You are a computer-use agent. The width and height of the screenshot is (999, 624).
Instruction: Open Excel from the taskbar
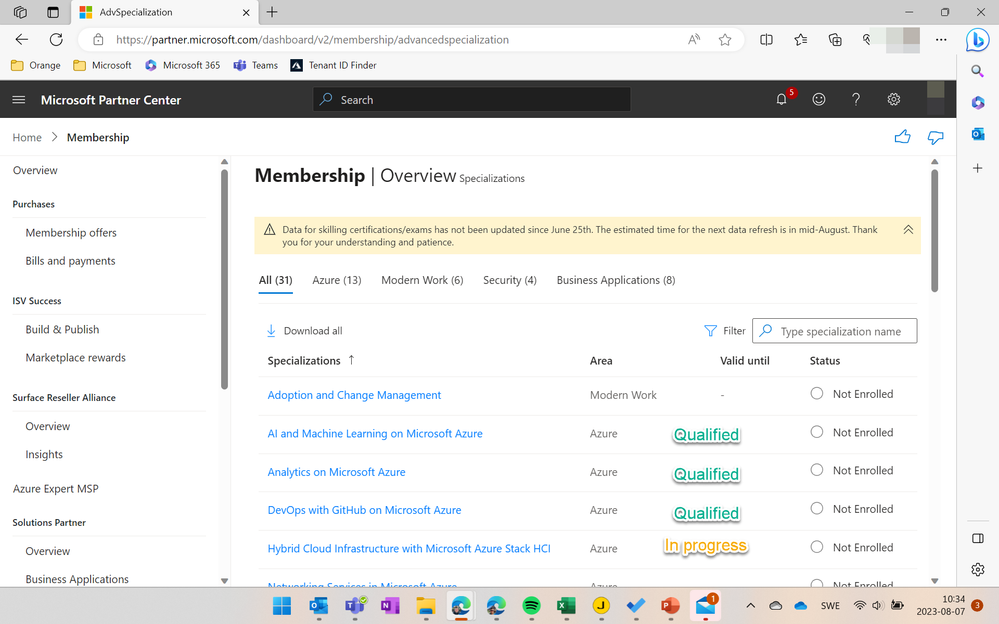[566, 606]
